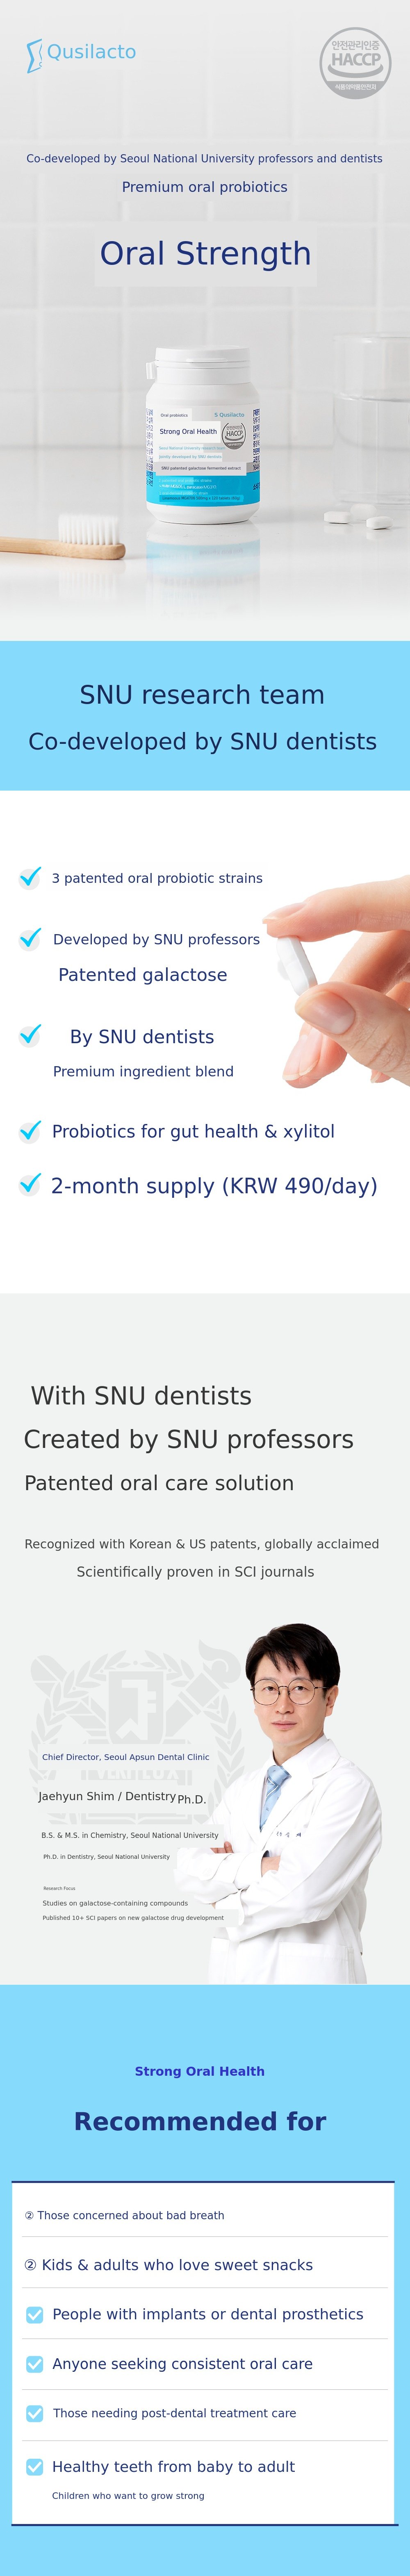Click checkmark beside By SNU dentists
Screen dimensions: 410x2576
point(30,1035)
